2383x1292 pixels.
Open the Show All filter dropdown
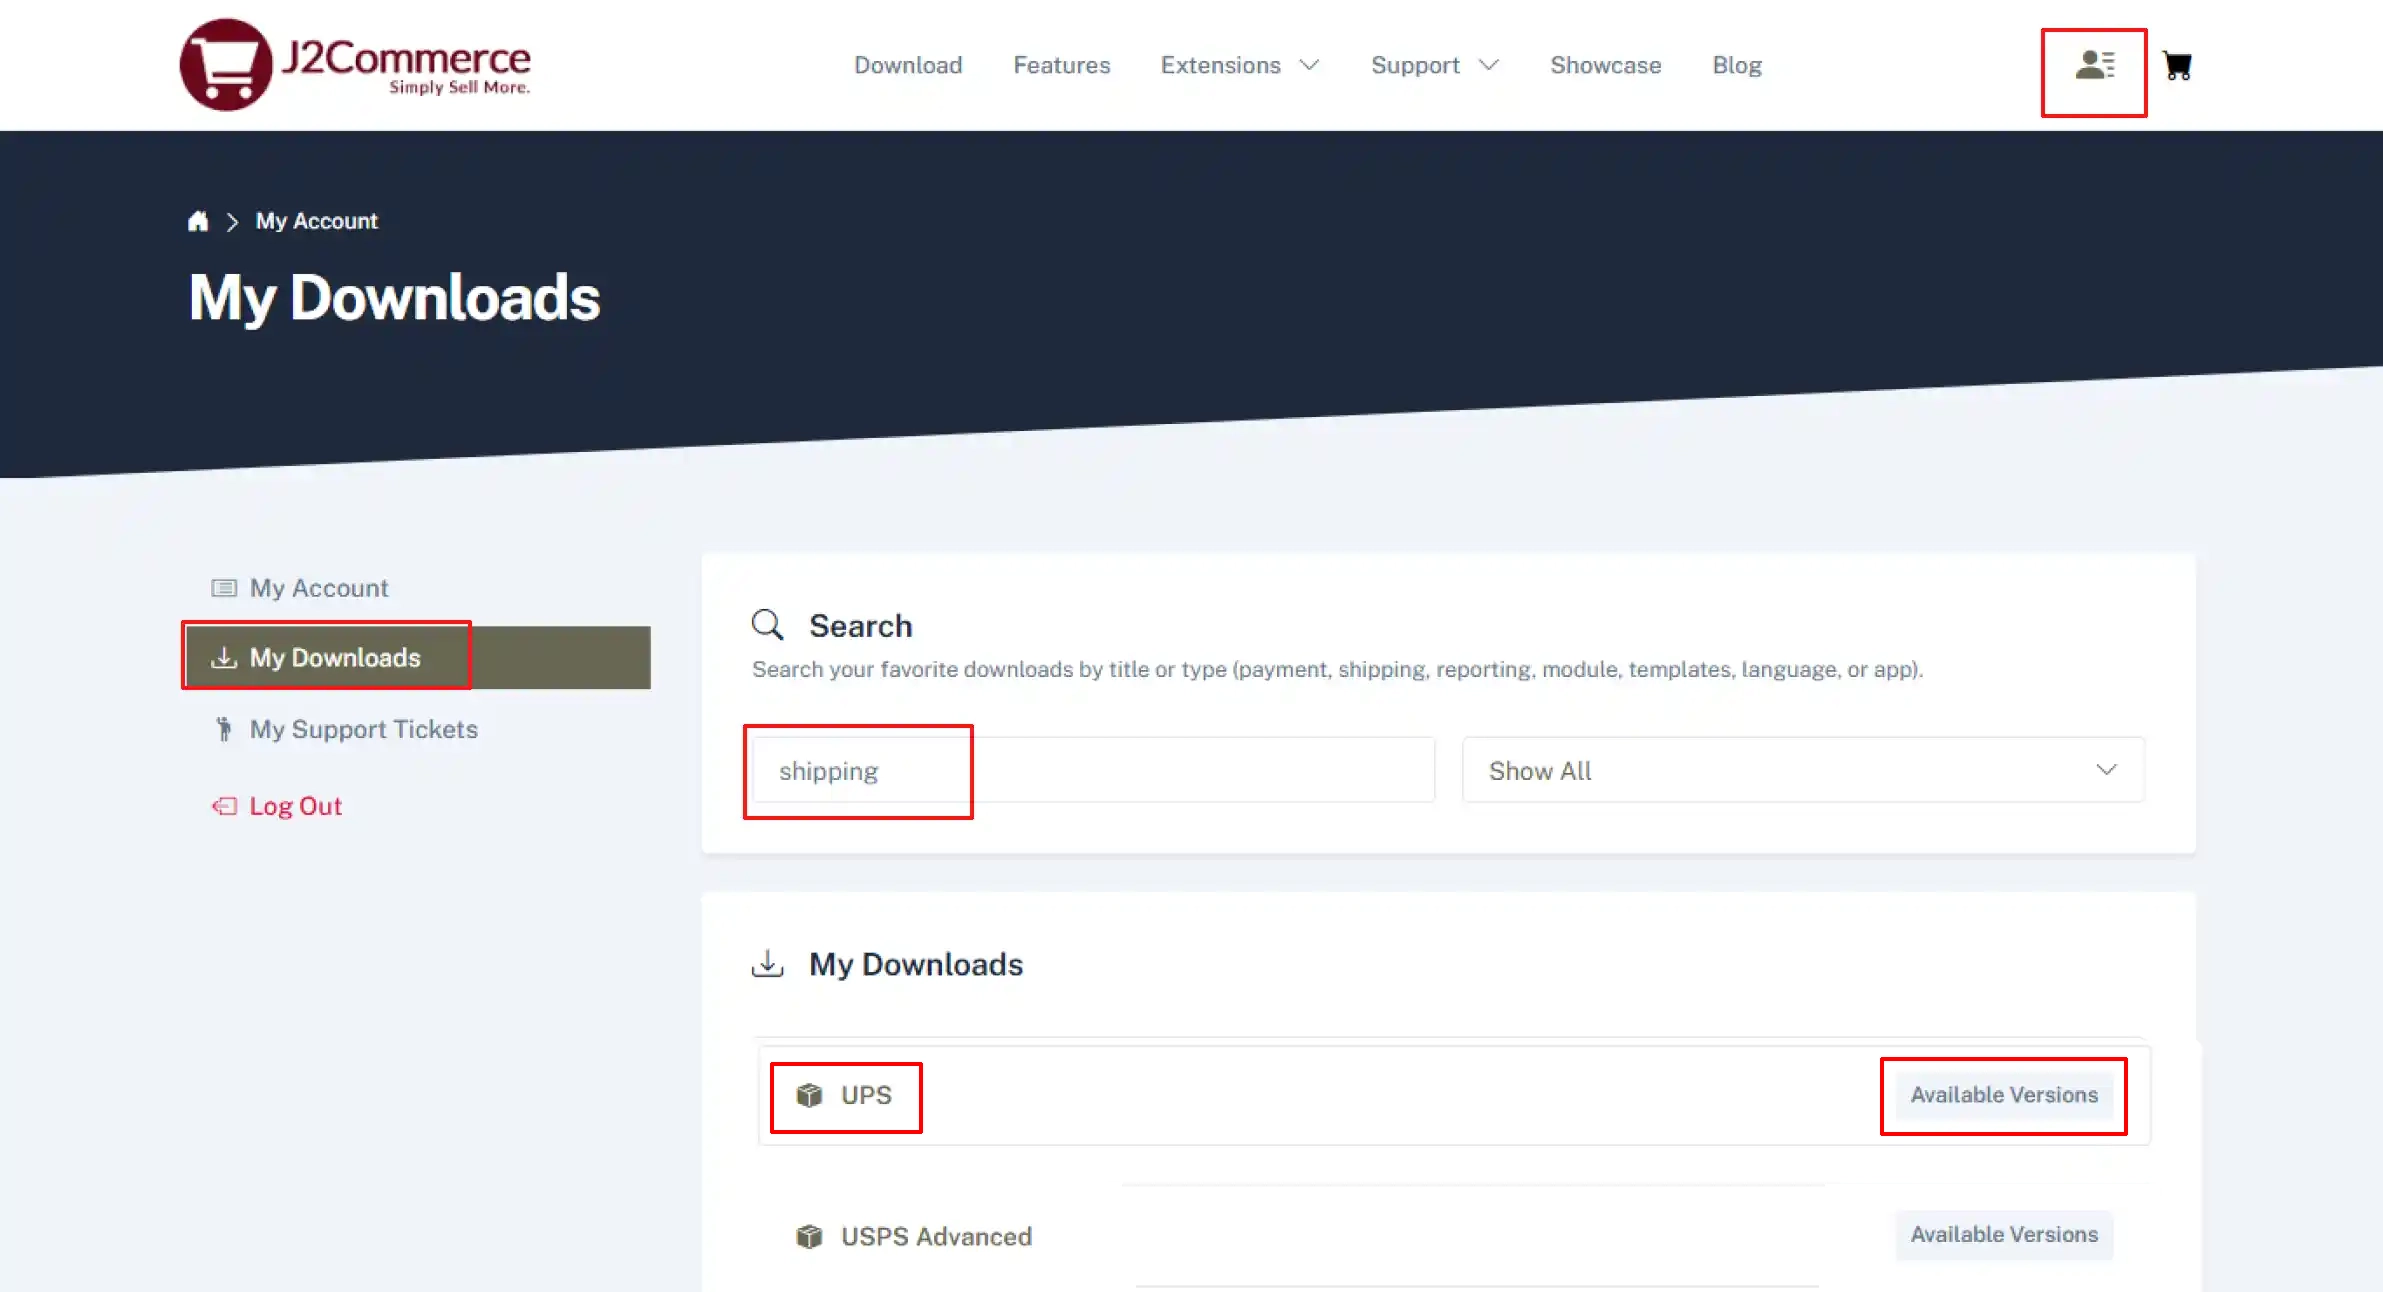tap(1802, 770)
